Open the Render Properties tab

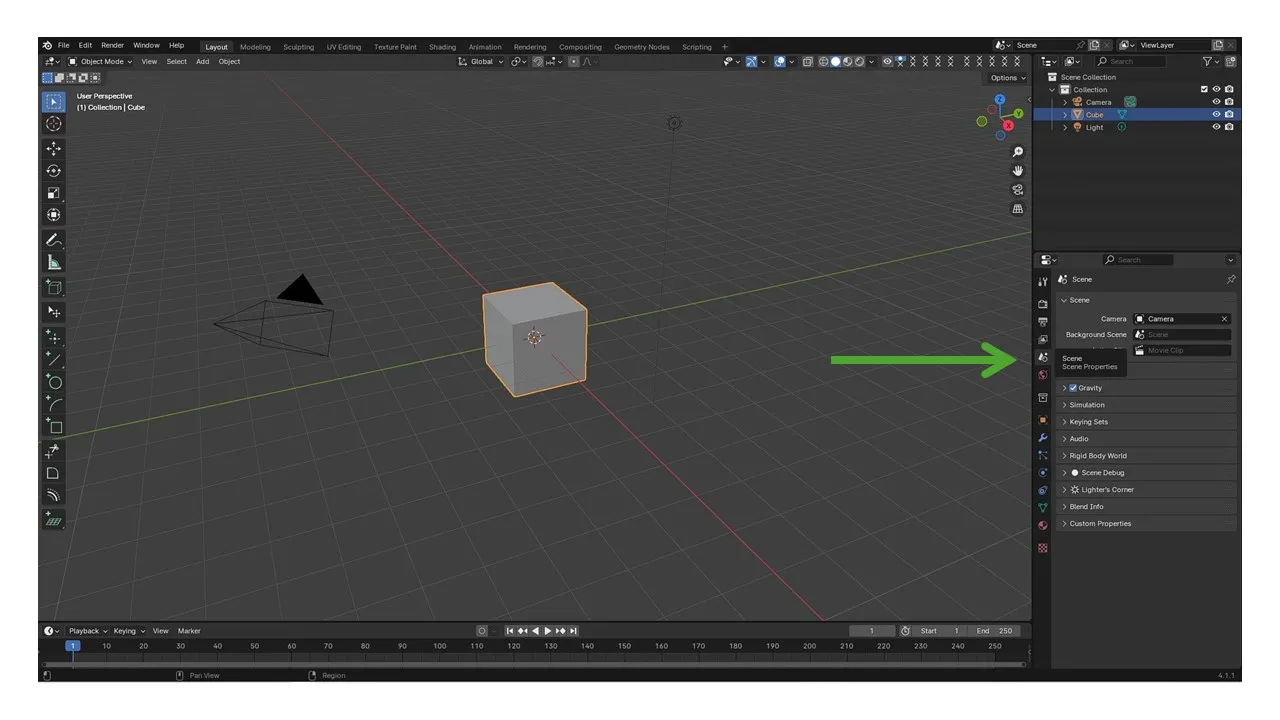[1043, 302]
